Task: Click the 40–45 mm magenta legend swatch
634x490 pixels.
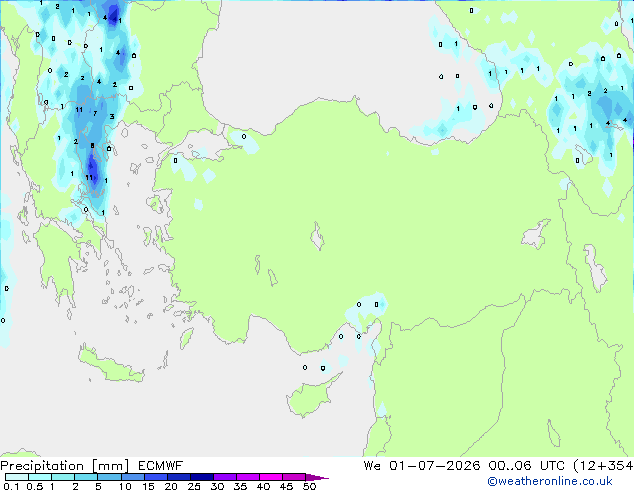Action: click(x=271, y=477)
